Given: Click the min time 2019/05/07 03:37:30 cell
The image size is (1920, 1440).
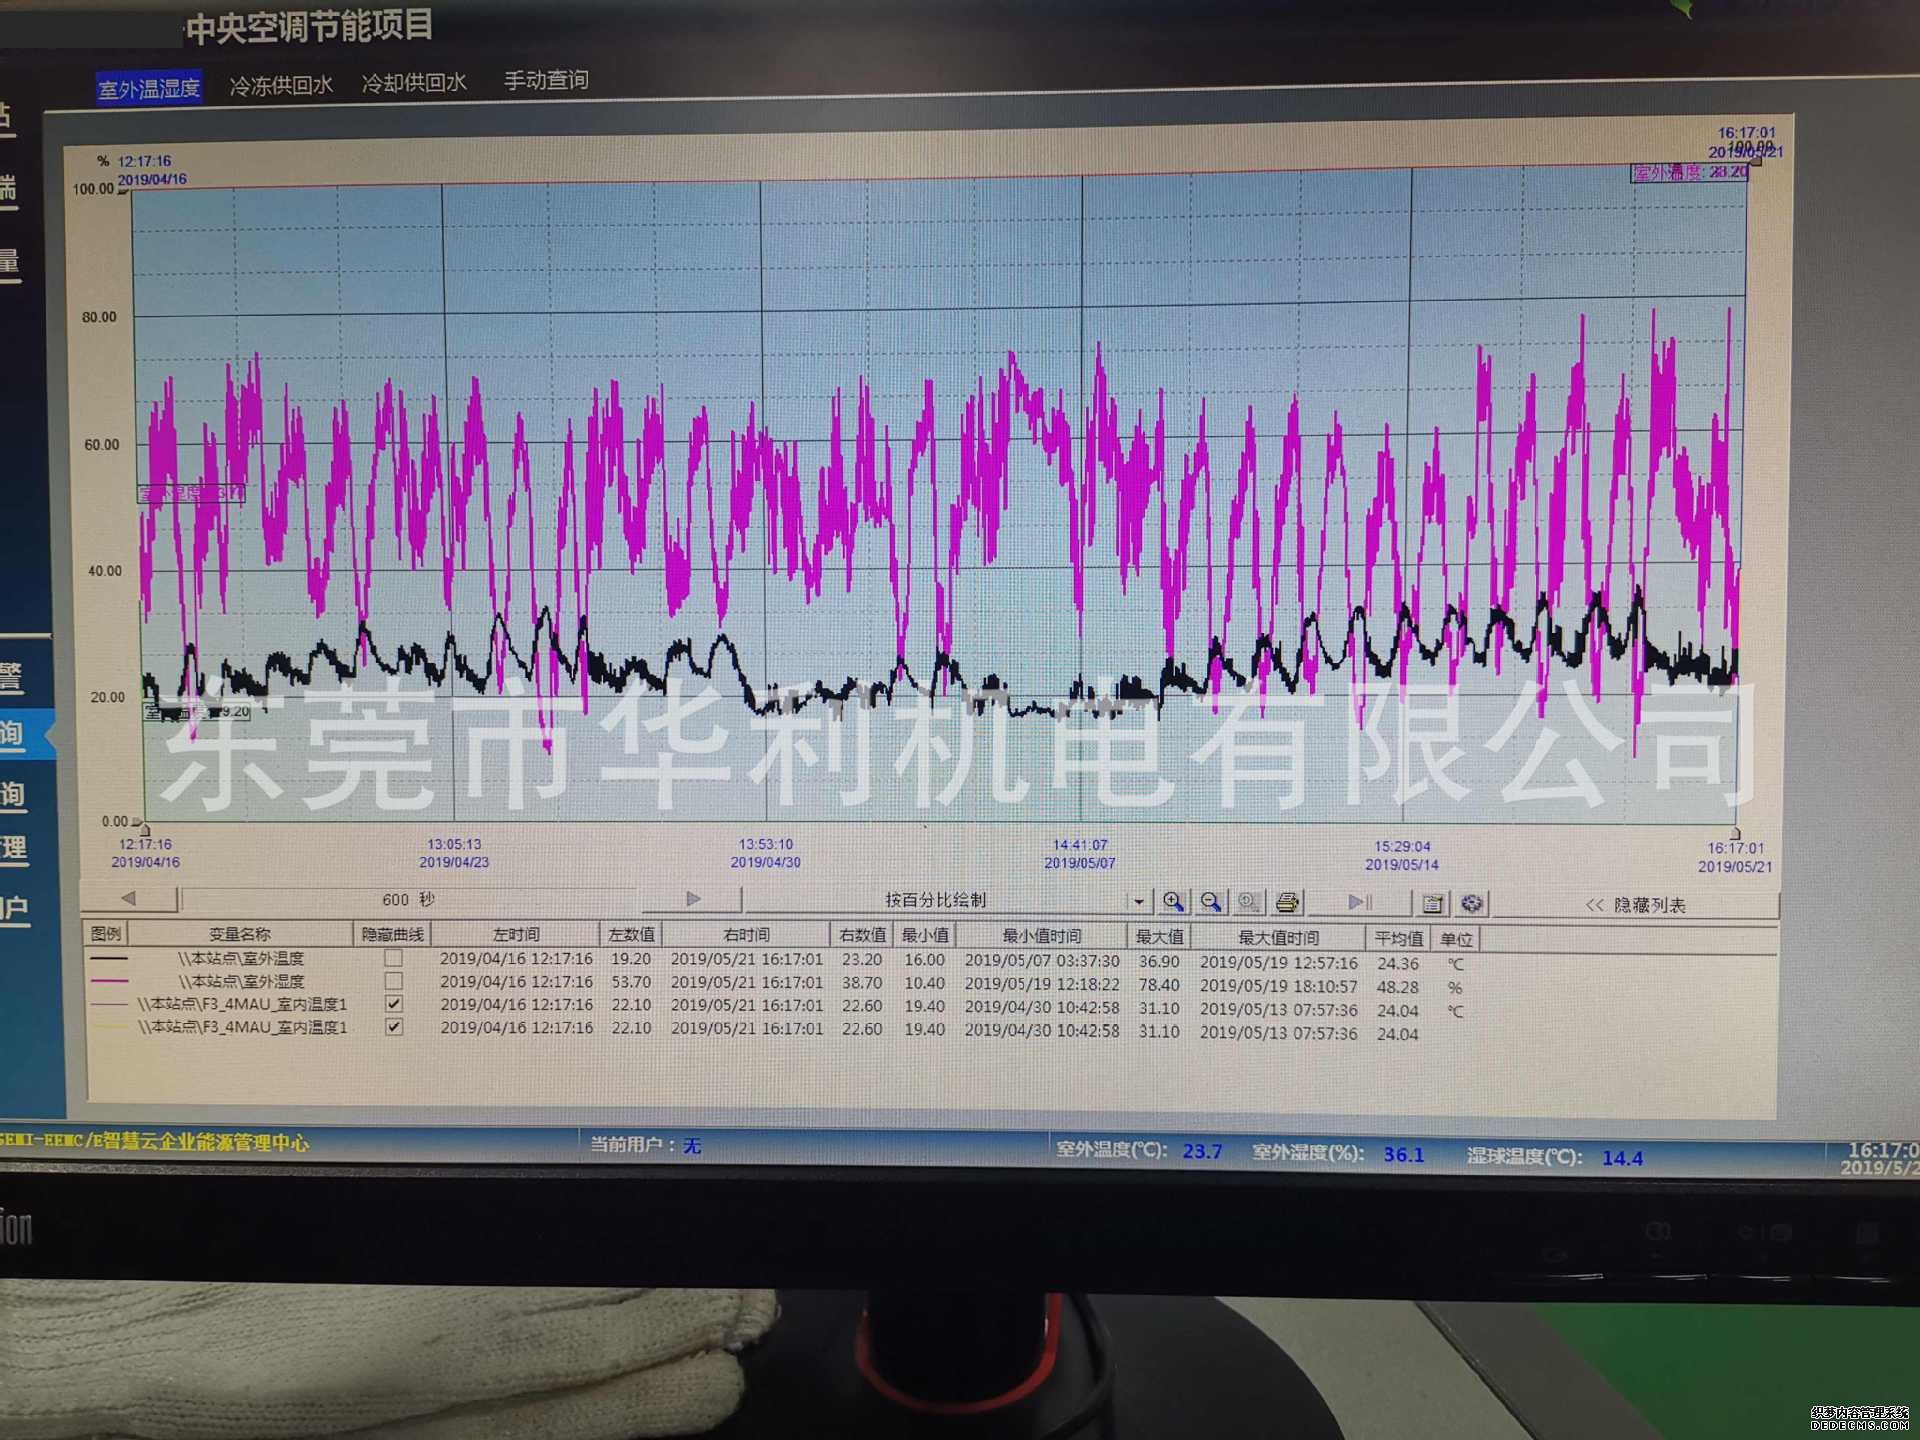Looking at the screenshot, I should pos(1042,960).
